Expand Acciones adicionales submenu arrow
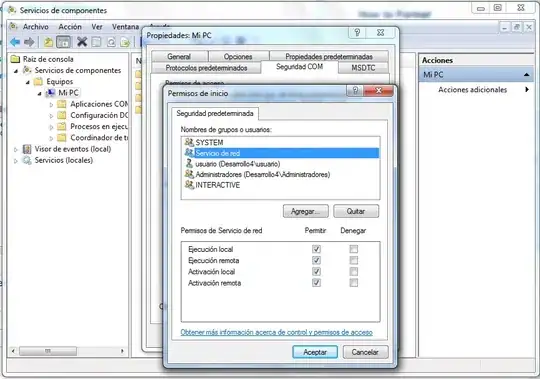 (527, 90)
